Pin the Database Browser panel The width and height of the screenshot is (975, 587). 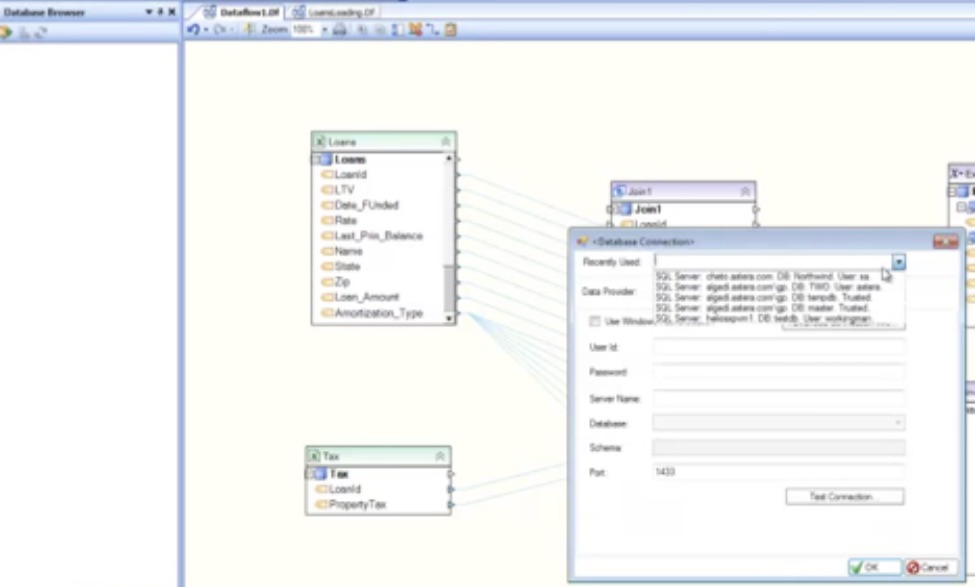click(160, 12)
